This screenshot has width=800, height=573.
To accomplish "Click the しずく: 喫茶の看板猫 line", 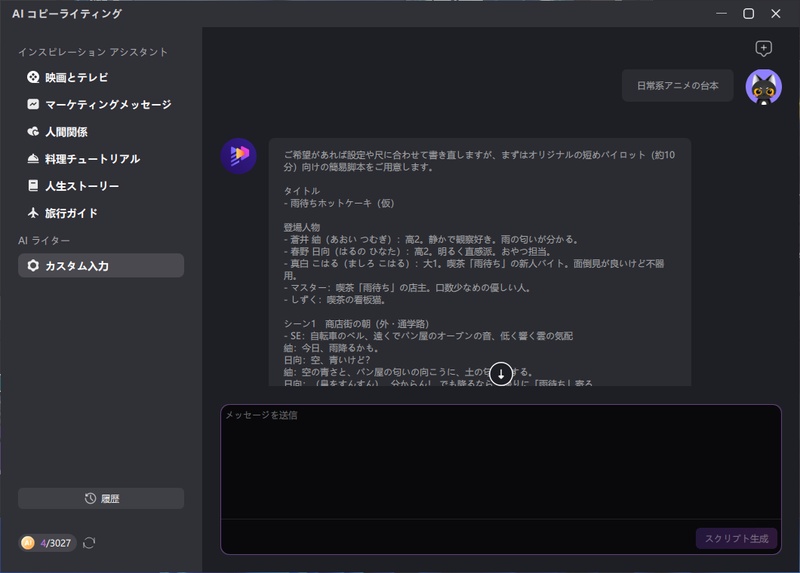I will [334, 300].
